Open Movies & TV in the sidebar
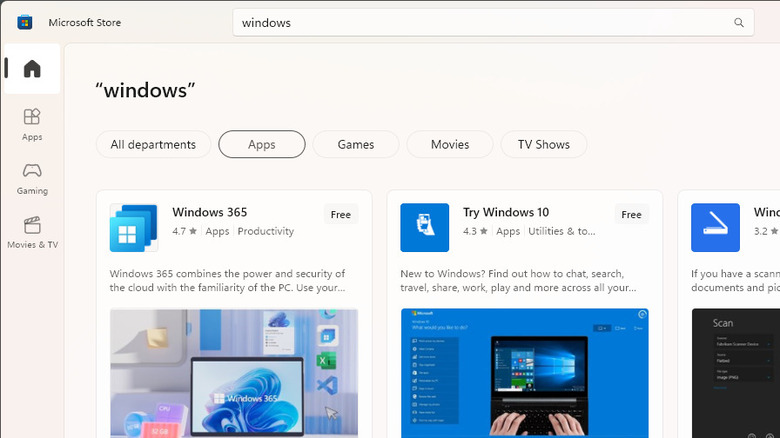 (32, 232)
